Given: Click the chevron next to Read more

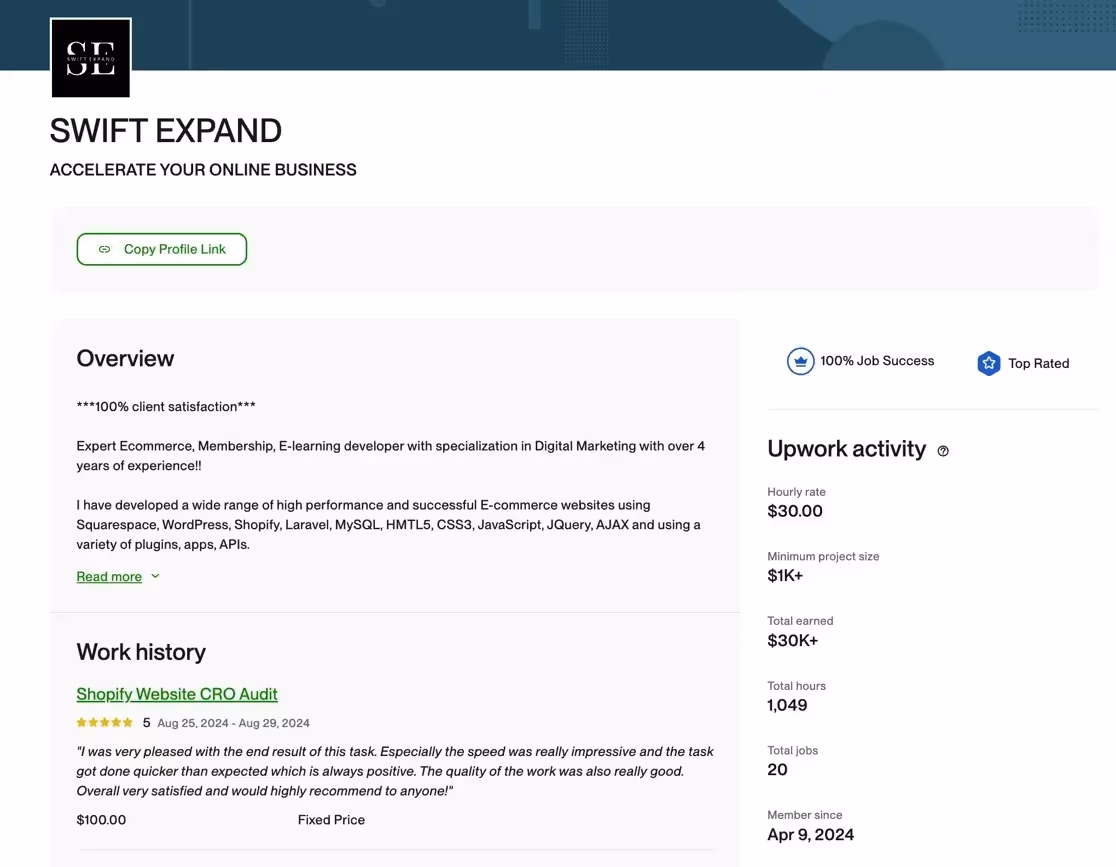Looking at the screenshot, I should coord(155,576).
